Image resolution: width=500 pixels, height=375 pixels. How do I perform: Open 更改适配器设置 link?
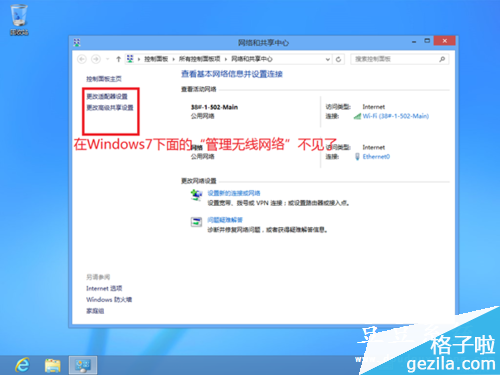tap(107, 97)
